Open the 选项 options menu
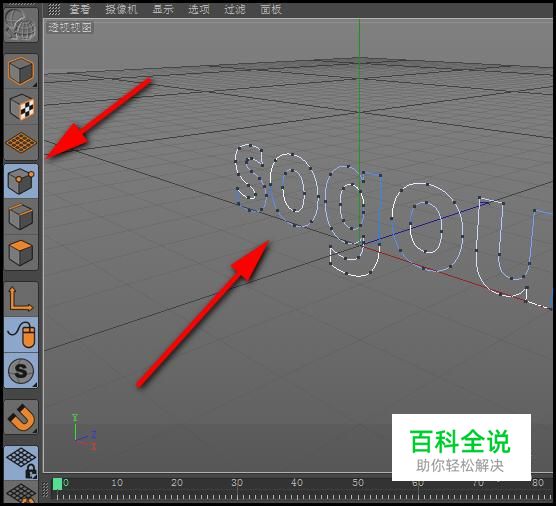The height and width of the screenshot is (506, 556). pos(199,10)
